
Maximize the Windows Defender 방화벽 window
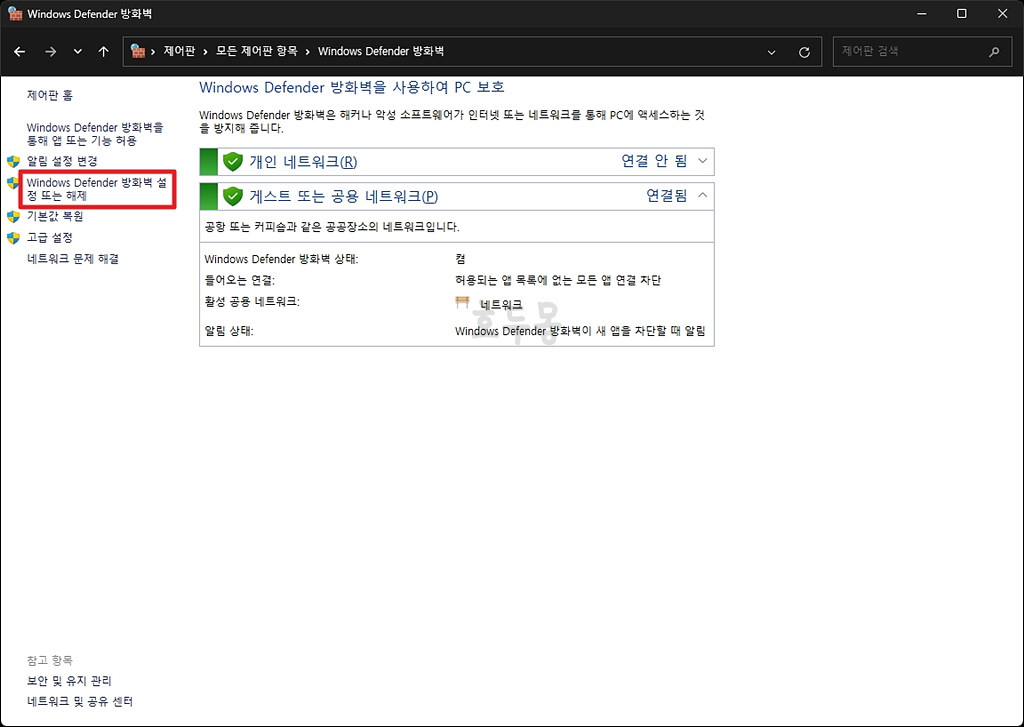(961, 14)
